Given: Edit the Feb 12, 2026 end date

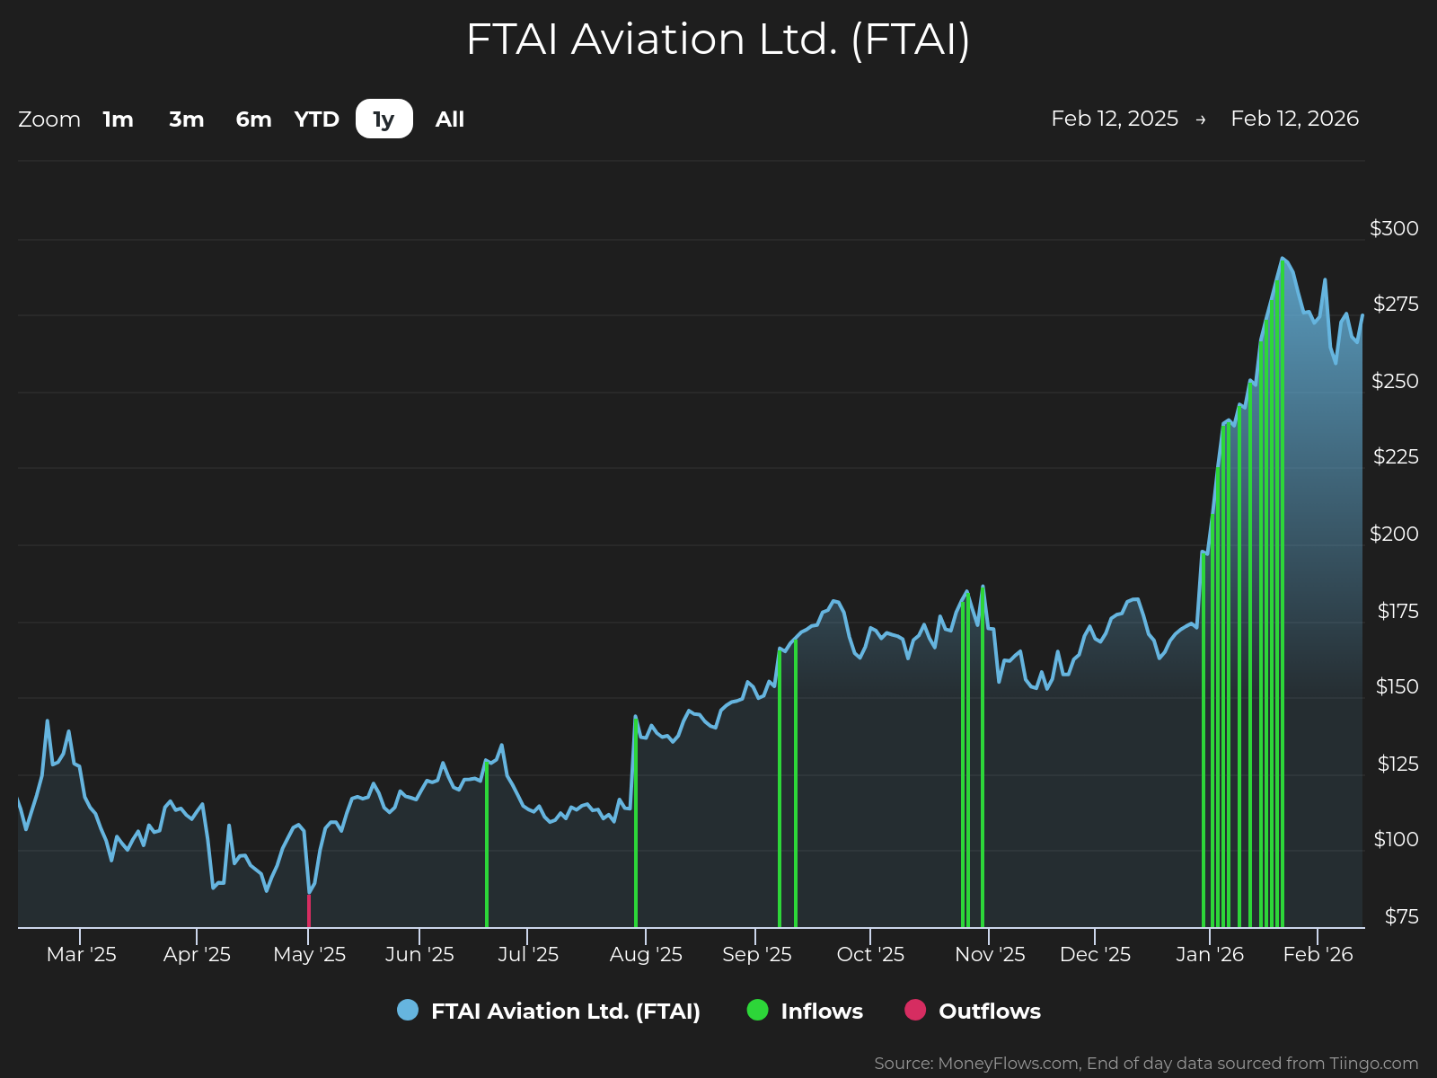Looking at the screenshot, I should [x=1294, y=118].
